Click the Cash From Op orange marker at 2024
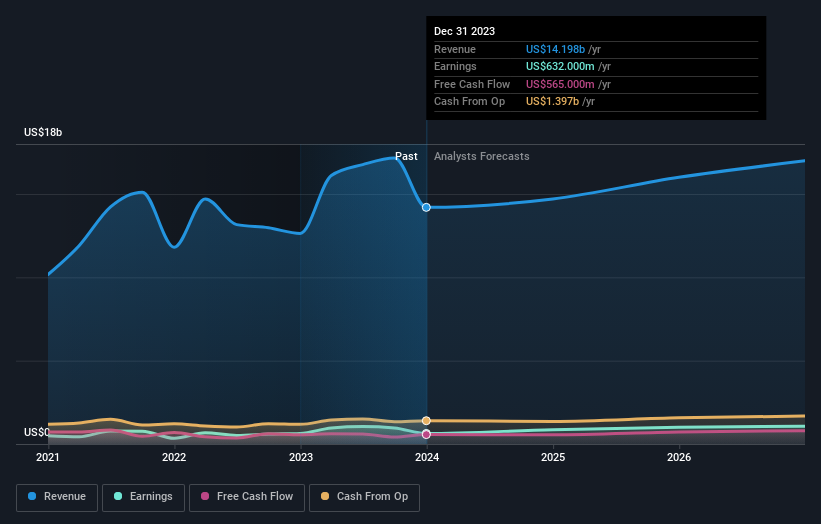Screen dimensions: 821x524 tap(426, 421)
